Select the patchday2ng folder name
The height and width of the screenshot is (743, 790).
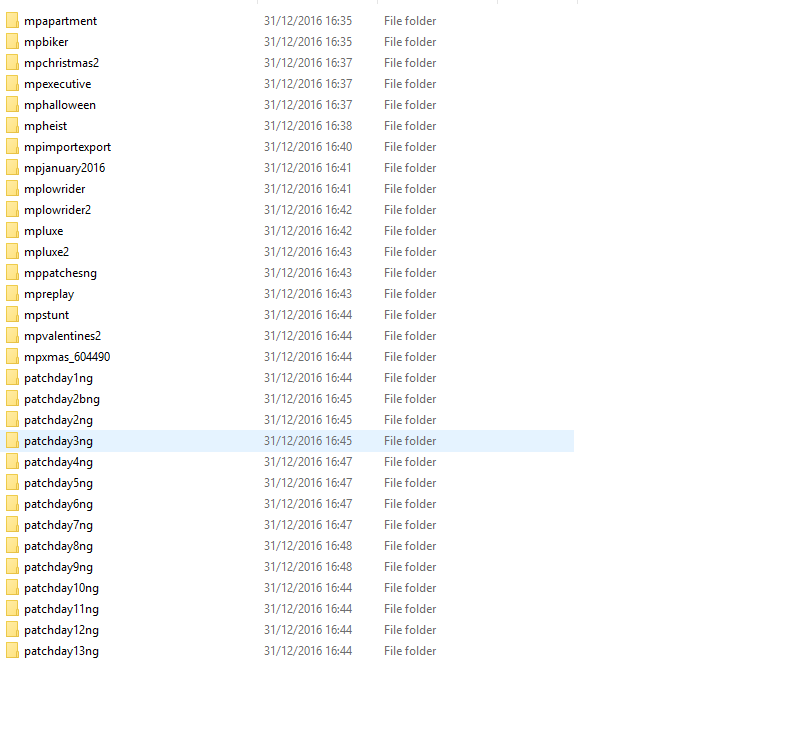click(x=58, y=420)
